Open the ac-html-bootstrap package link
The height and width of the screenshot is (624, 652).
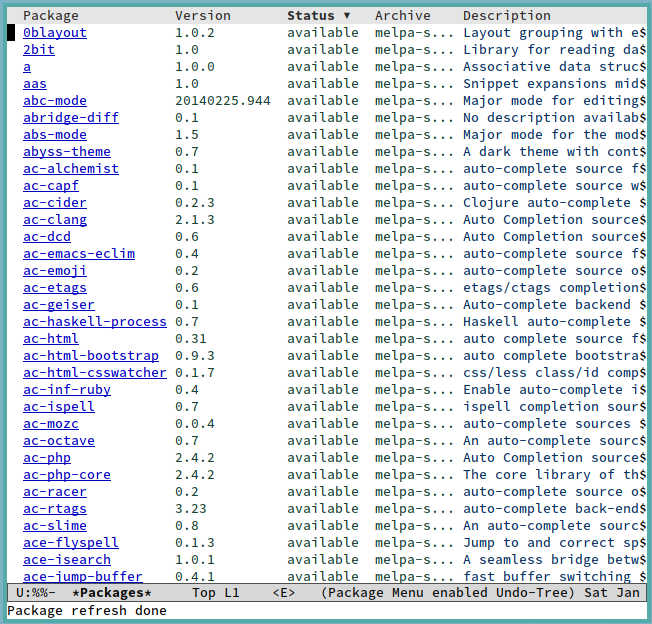click(x=91, y=355)
